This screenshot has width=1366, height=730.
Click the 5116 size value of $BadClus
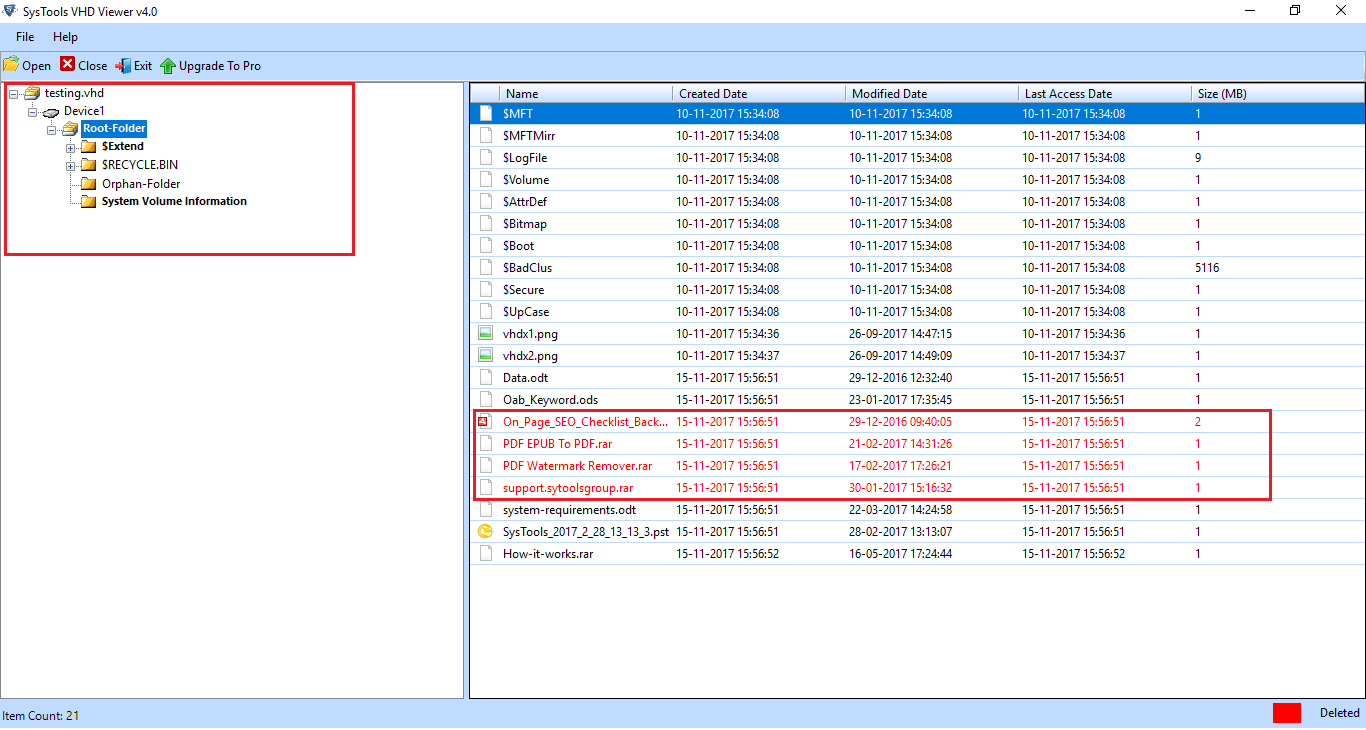pyautogui.click(x=1207, y=268)
